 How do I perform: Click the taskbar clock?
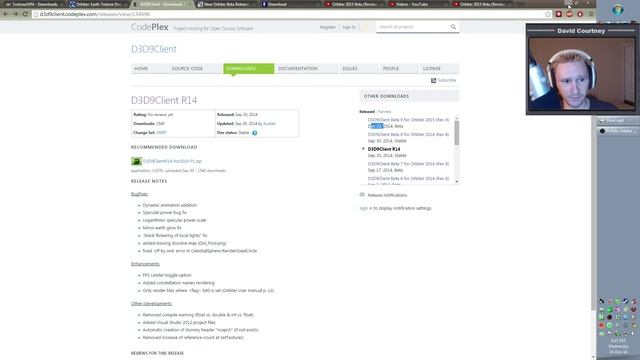pyautogui.click(x=618, y=346)
